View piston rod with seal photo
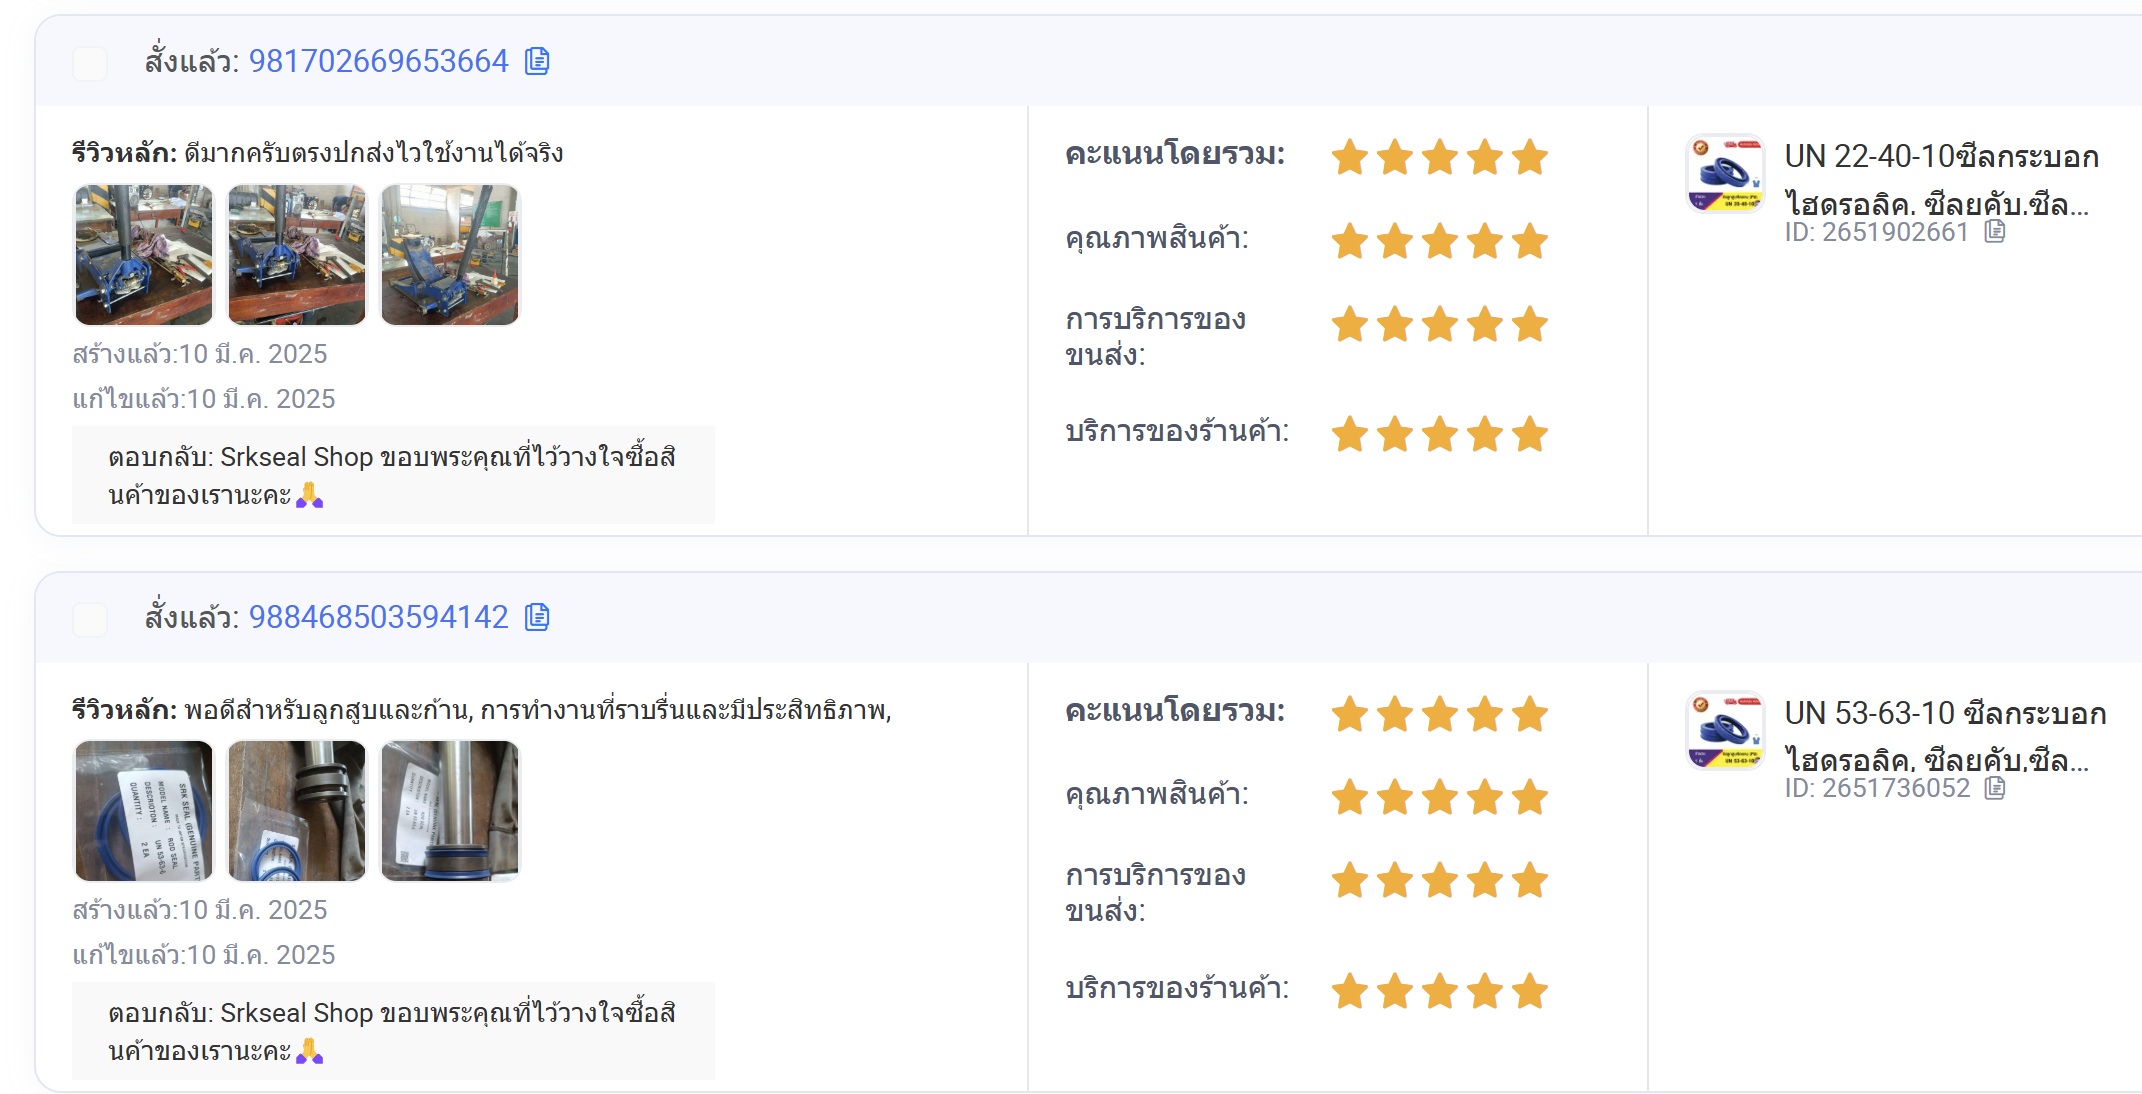Screen dimensions: 2142x1094 point(297,811)
